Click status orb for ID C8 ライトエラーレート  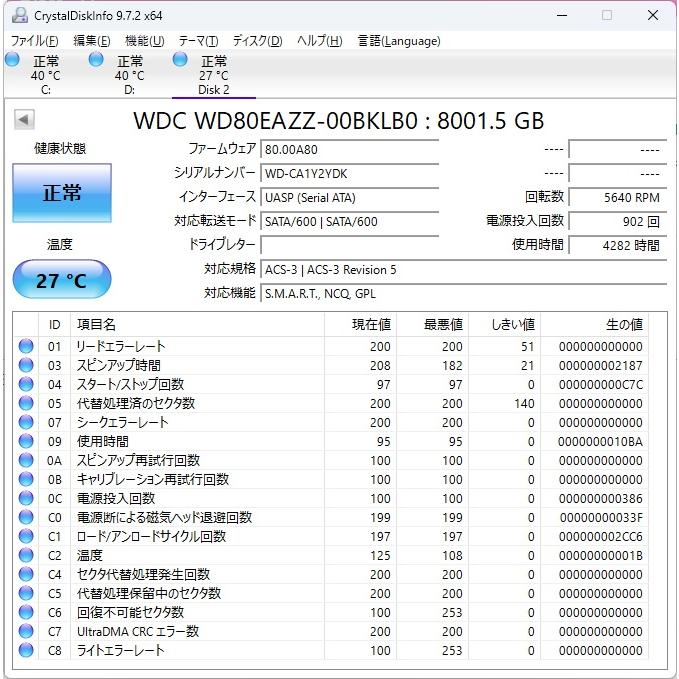pos(26,650)
